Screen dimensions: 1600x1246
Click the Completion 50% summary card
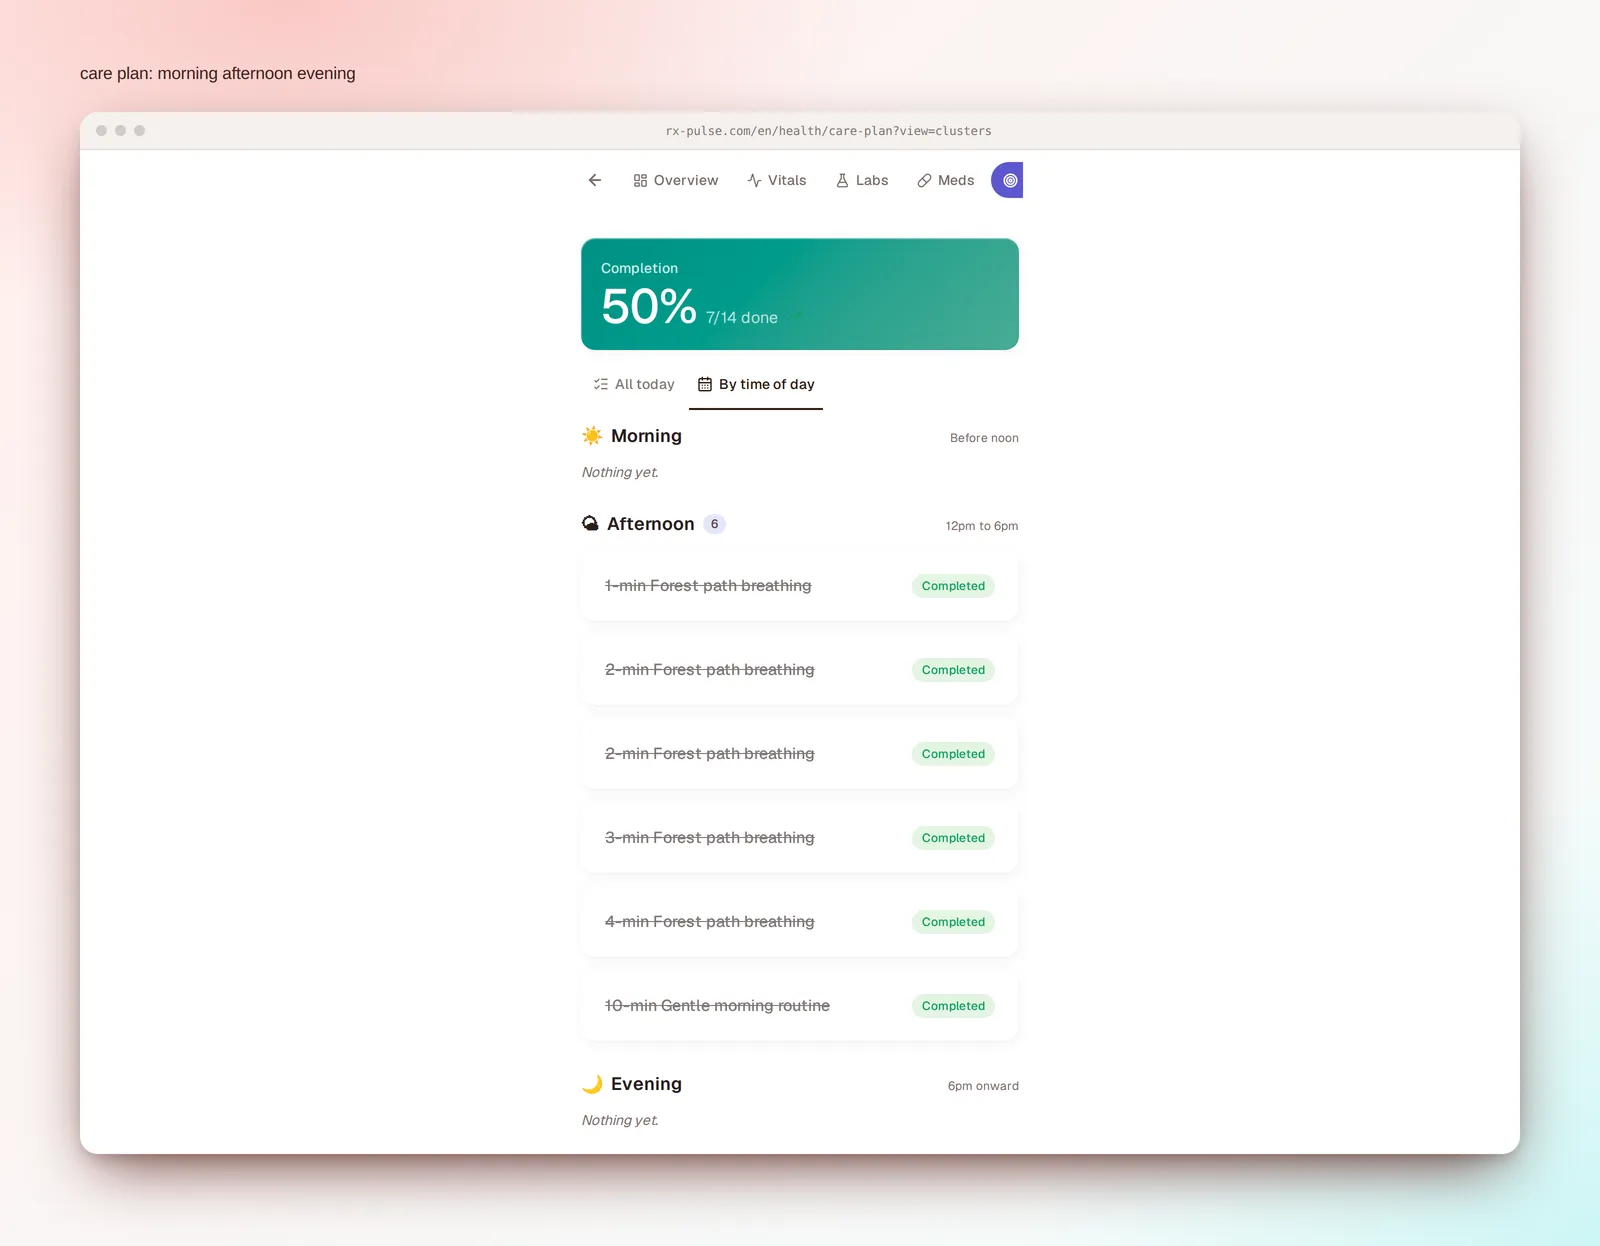point(800,294)
